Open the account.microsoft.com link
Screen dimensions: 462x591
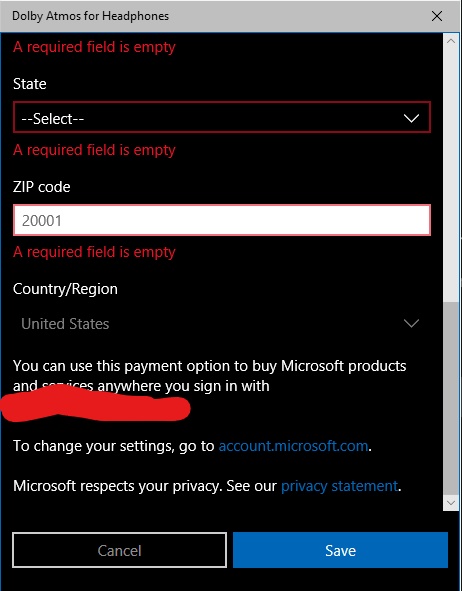pos(293,446)
